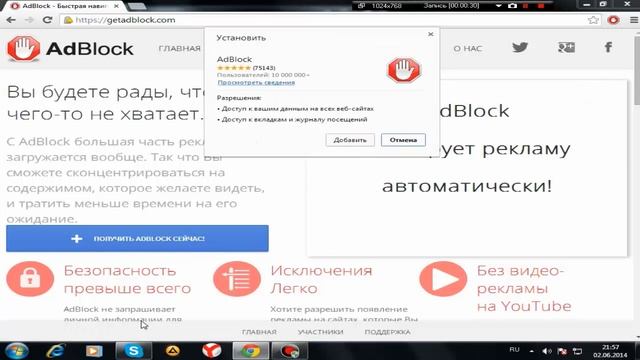Viewport: 640px width, 360px height.
Task: Close the AdBlock browser tab
Action: [116, 6]
